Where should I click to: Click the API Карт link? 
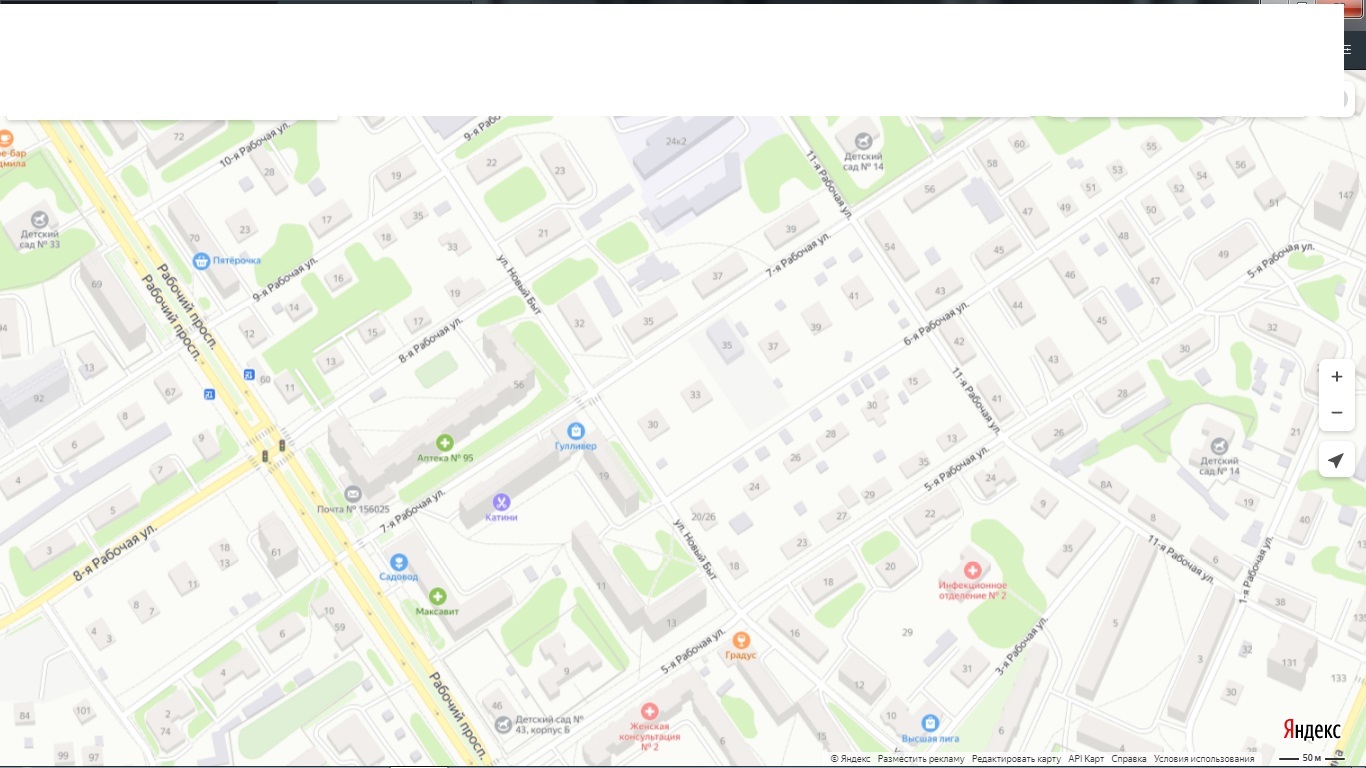coord(1086,759)
